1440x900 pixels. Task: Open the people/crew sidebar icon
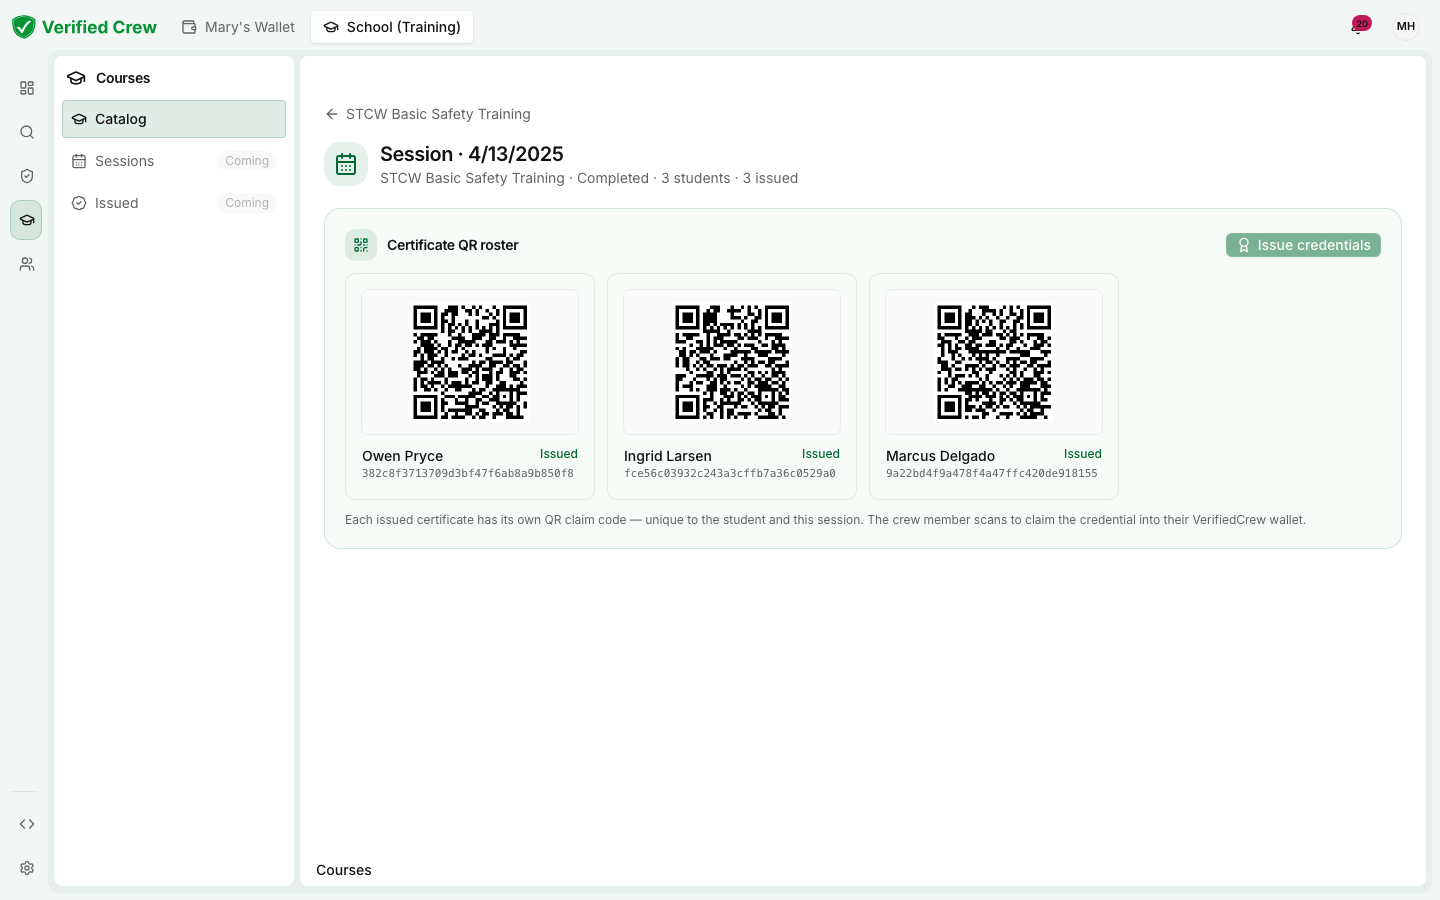coord(27,264)
